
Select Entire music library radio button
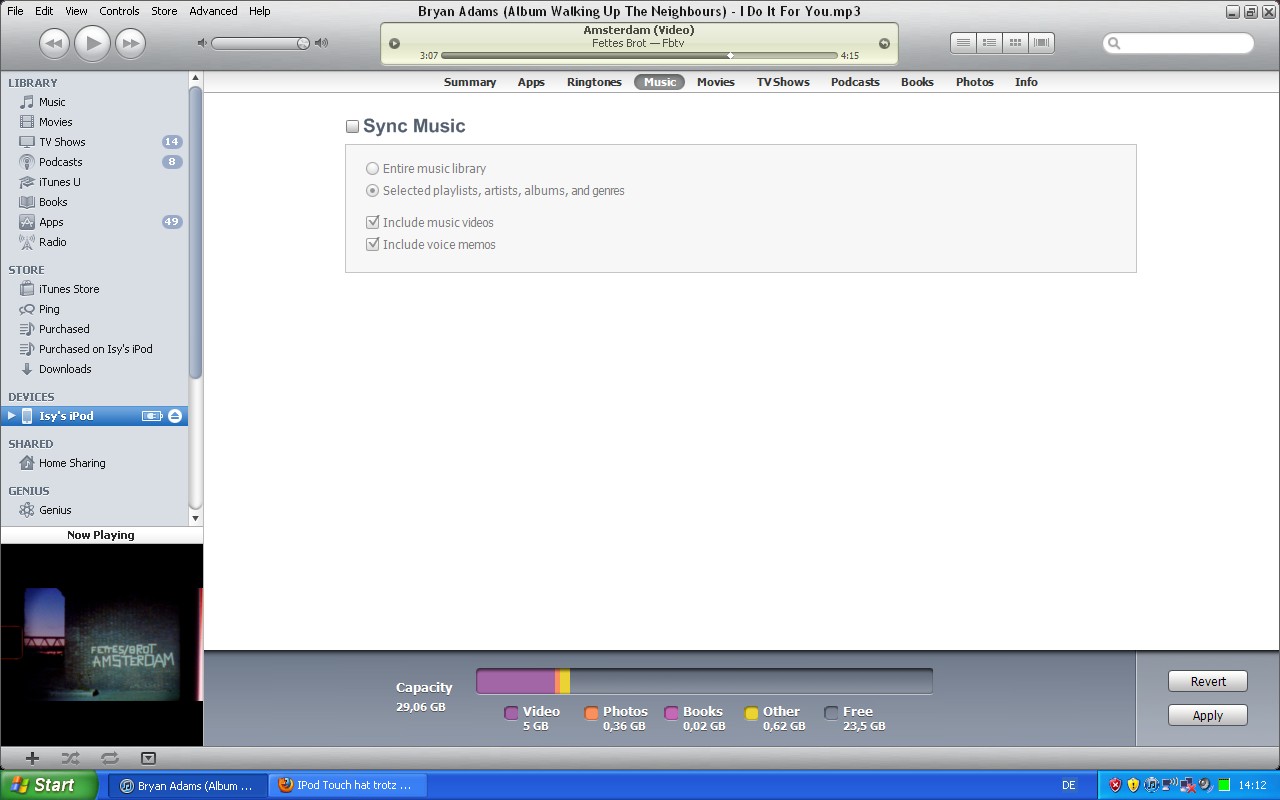tap(372, 168)
